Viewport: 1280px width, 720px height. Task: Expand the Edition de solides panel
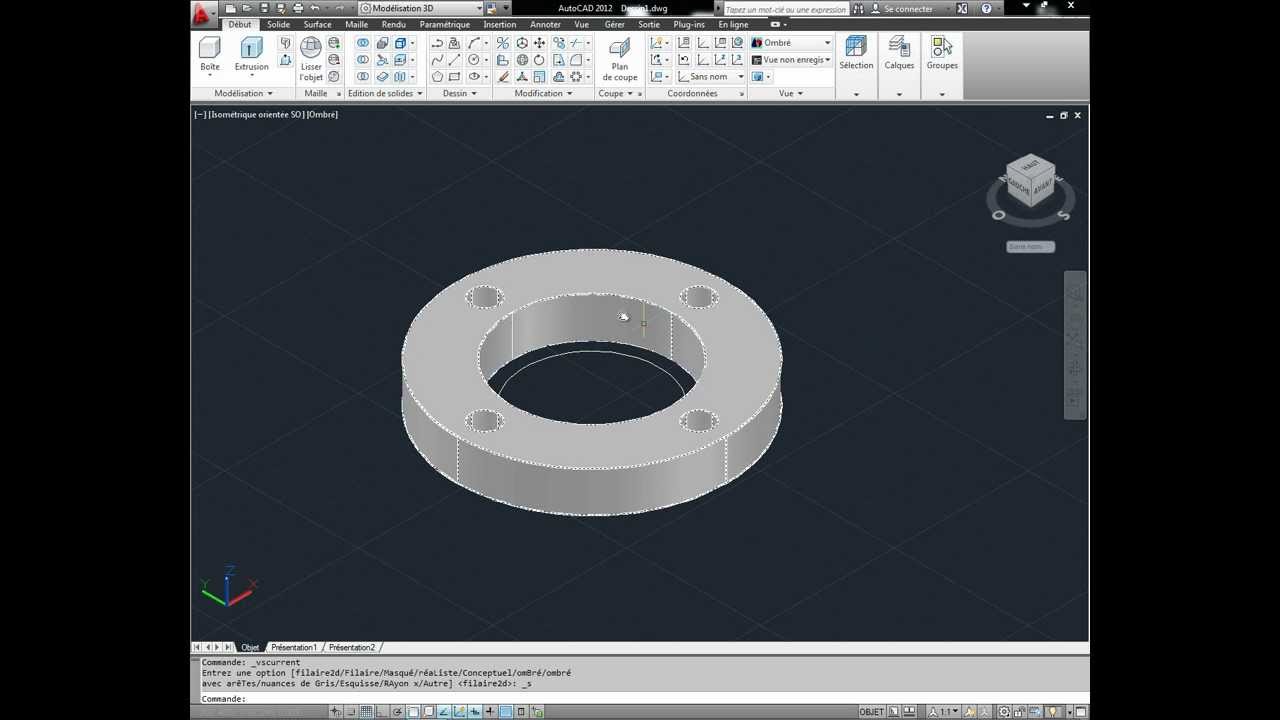(385, 93)
